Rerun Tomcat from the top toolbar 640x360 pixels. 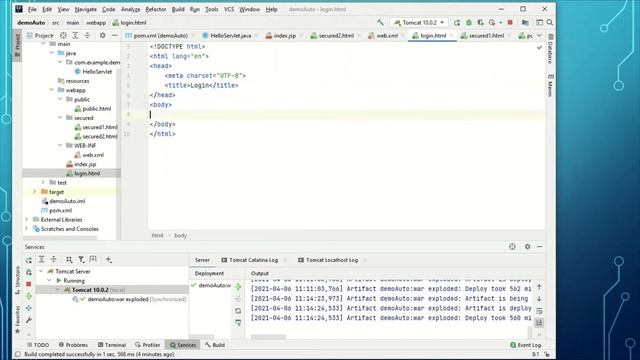pyautogui.click(x=457, y=22)
